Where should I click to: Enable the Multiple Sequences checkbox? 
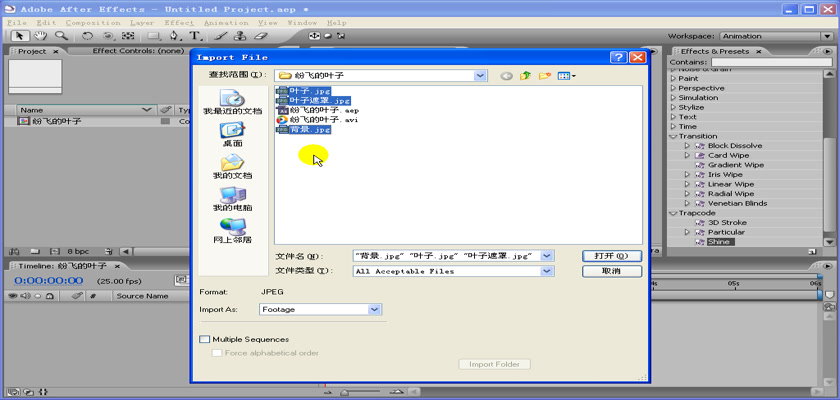[x=205, y=339]
